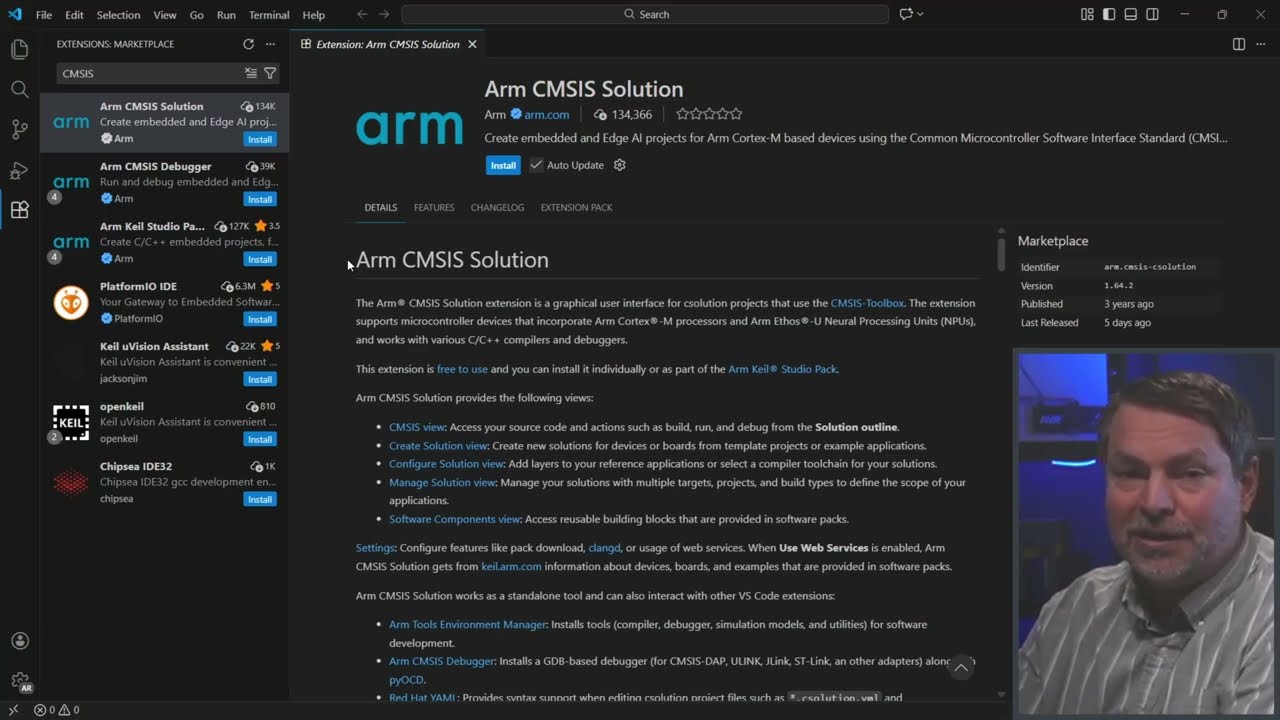Image resolution: width=1280 pixels, height=720 pixels.
Task: Click the version value '1.64.2'
Action: coord(1118,286)
